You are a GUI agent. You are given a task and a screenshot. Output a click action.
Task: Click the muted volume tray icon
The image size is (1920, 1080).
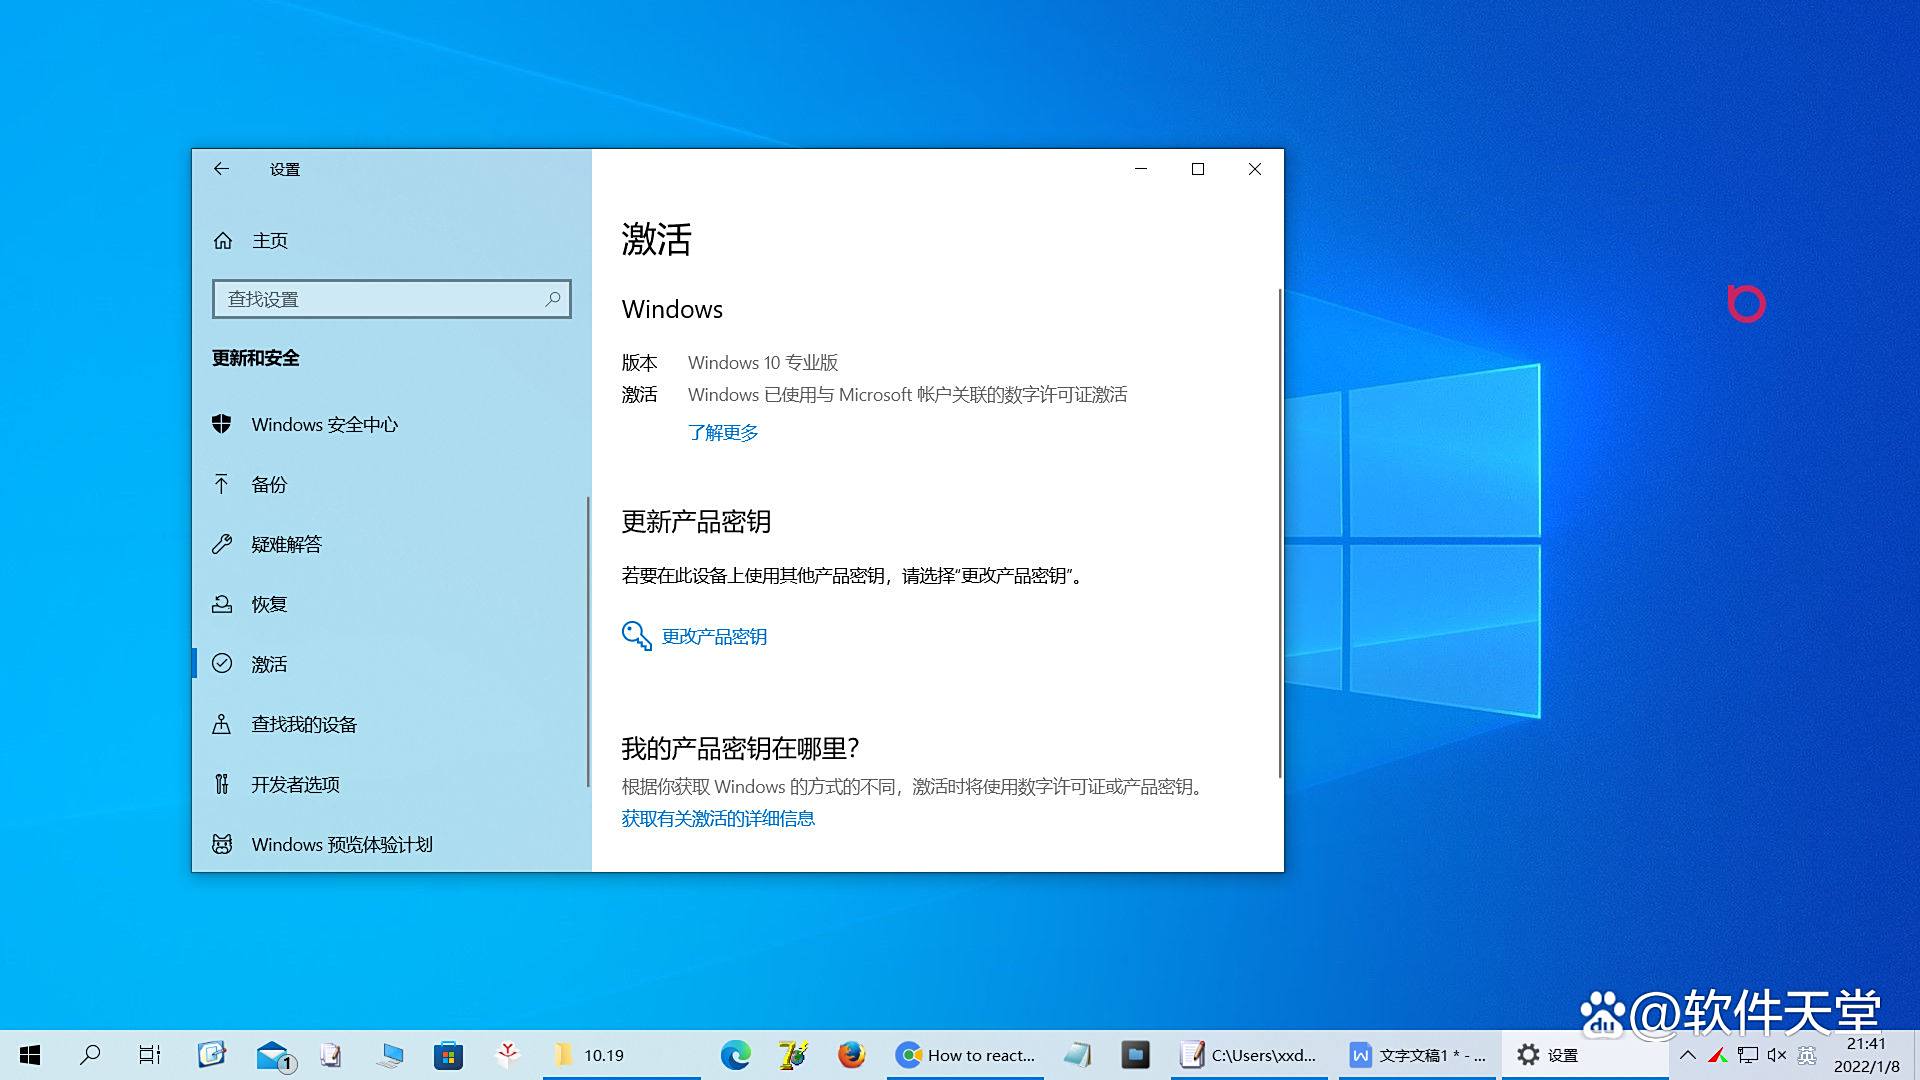click(1777, 1055)
